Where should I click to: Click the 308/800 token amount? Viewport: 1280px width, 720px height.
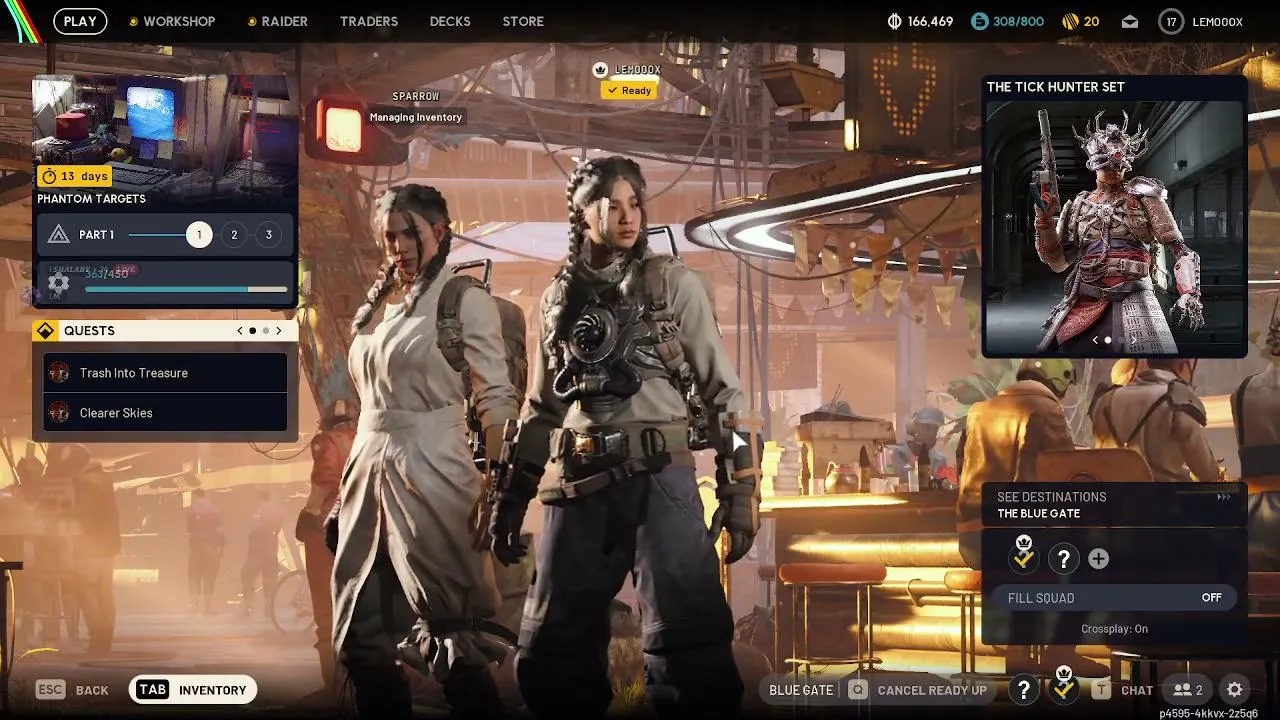point(1018,21)
